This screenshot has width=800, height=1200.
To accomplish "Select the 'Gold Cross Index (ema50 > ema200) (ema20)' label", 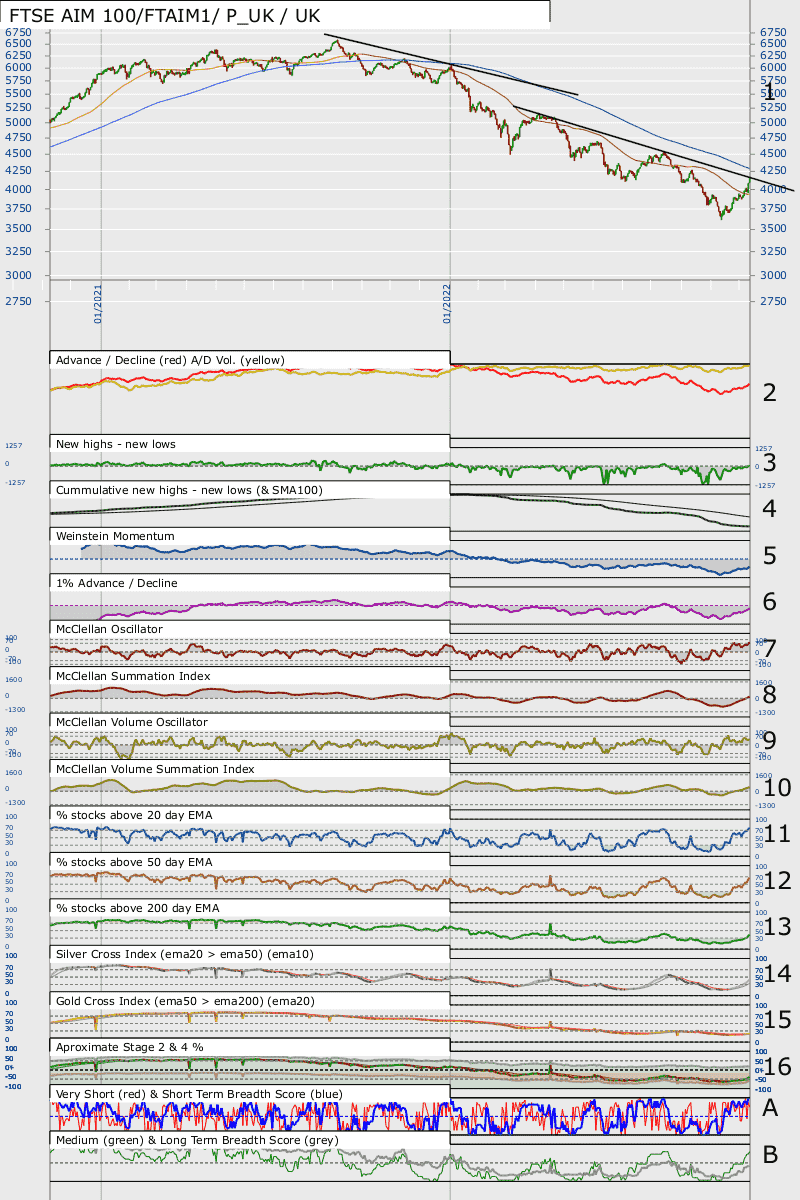I will pos(187,1001).
